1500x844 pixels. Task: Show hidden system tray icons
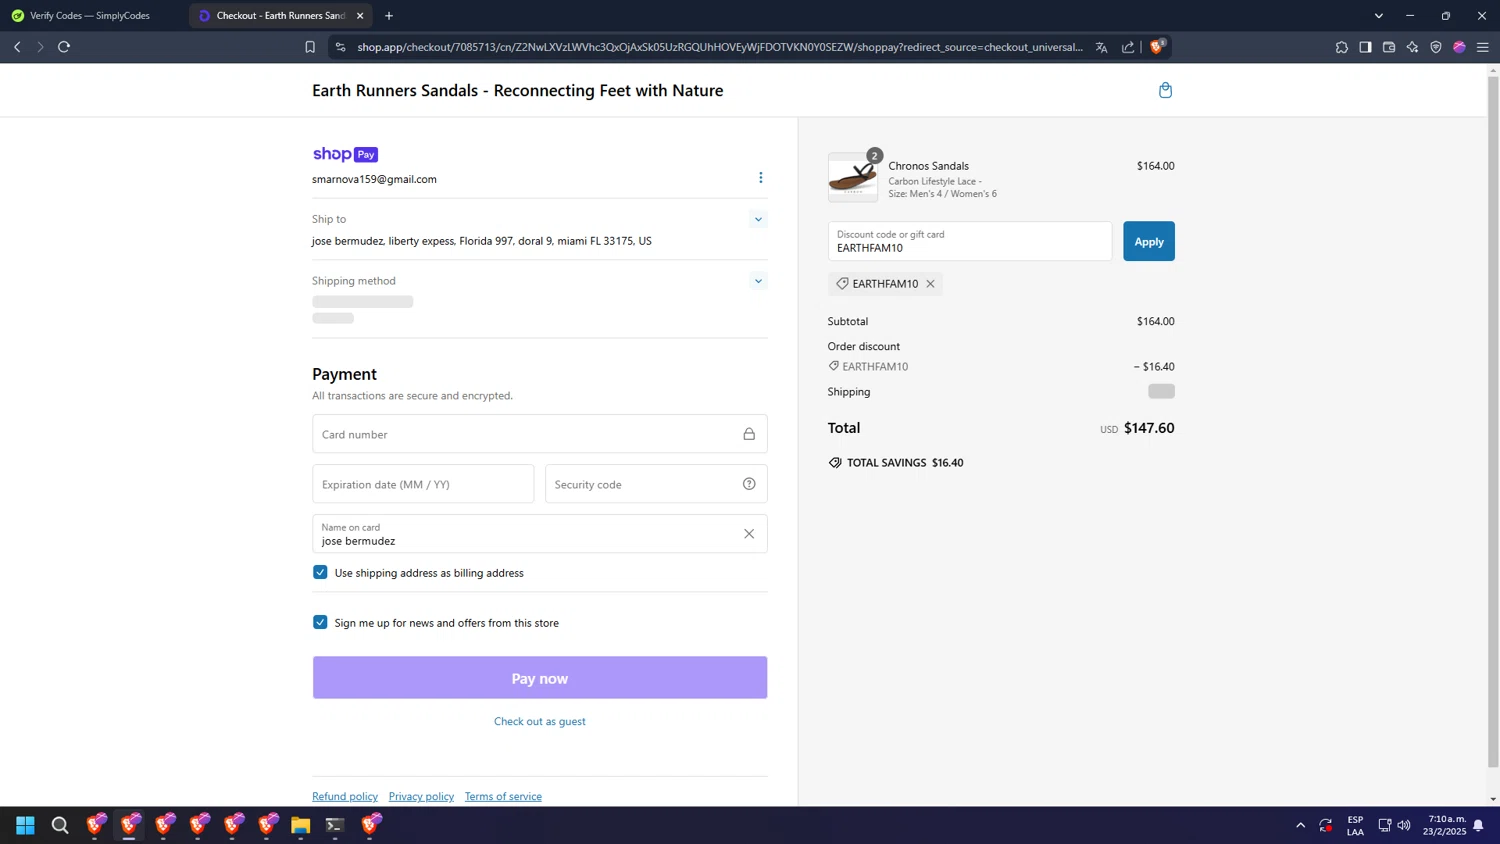click(1300, 825)
